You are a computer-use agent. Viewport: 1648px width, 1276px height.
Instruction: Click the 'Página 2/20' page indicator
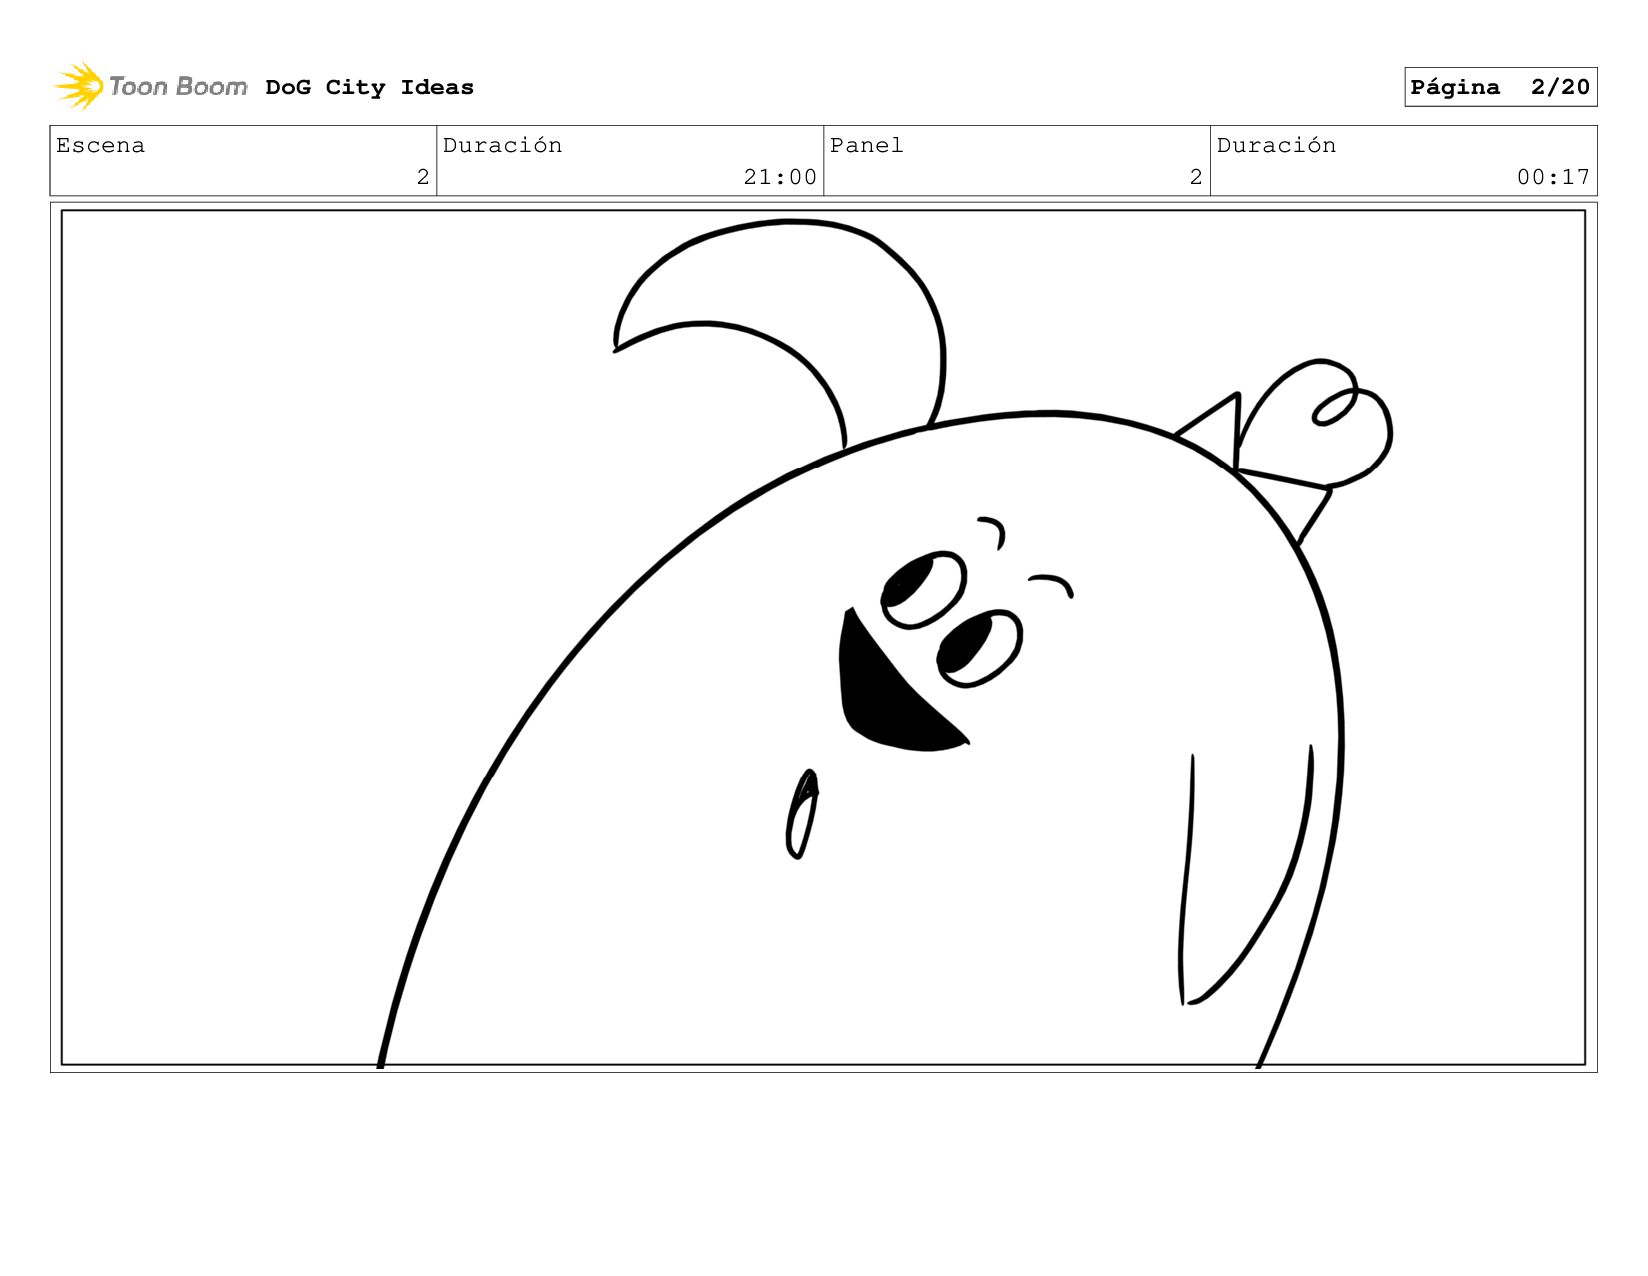click(x=1500, y=87)
